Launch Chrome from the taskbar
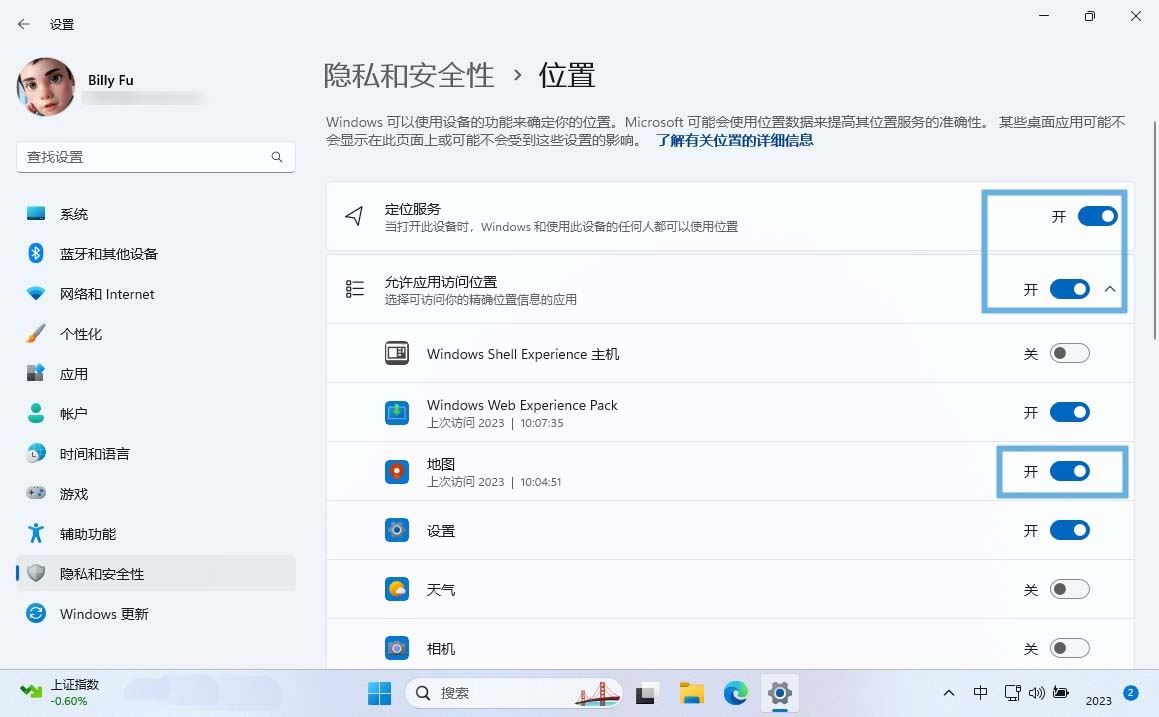The width and height of the screenshot is (1159, 717). click(735, 692)
